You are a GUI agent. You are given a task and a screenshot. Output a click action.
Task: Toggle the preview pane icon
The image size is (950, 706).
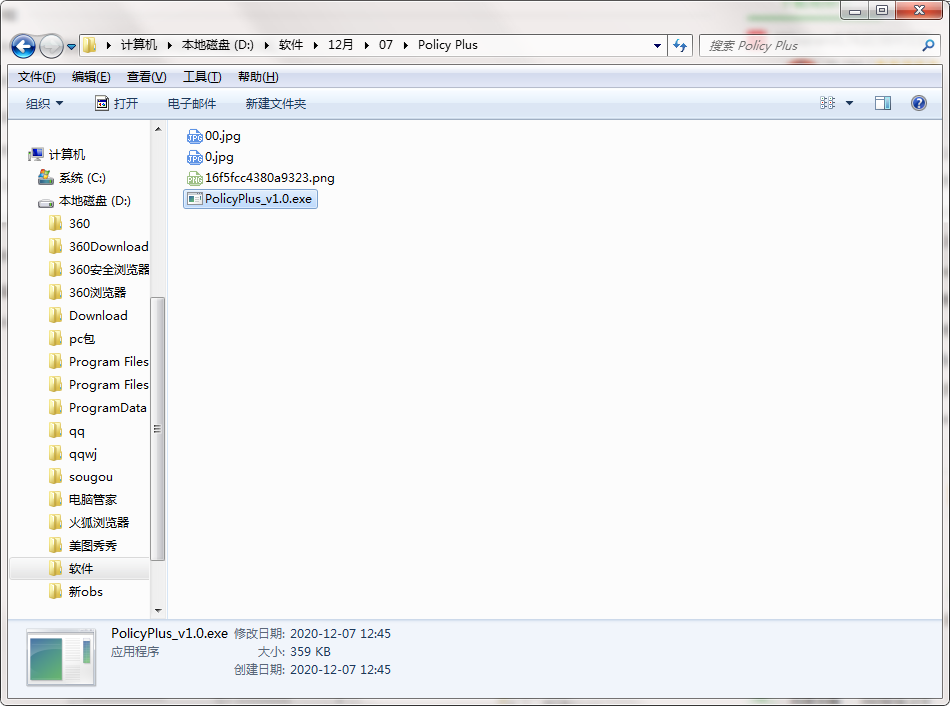[x=883, y=103]
